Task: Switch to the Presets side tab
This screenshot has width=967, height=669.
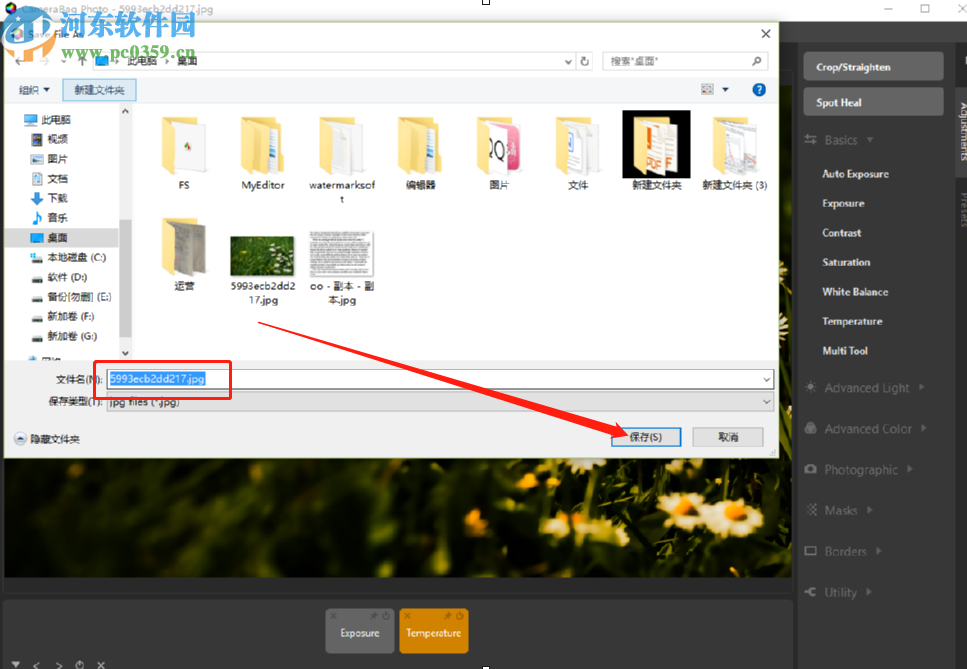Action: (961, 210)
